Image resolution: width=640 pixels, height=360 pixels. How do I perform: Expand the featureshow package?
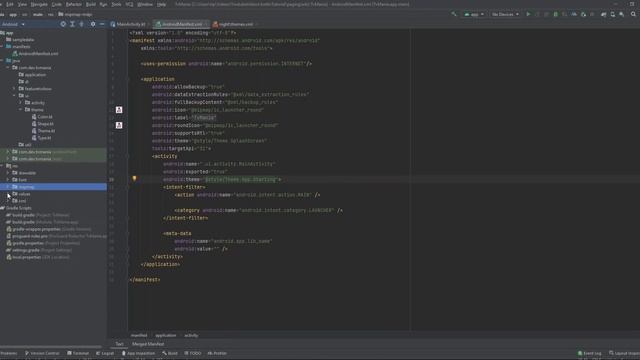pos(14,89)
